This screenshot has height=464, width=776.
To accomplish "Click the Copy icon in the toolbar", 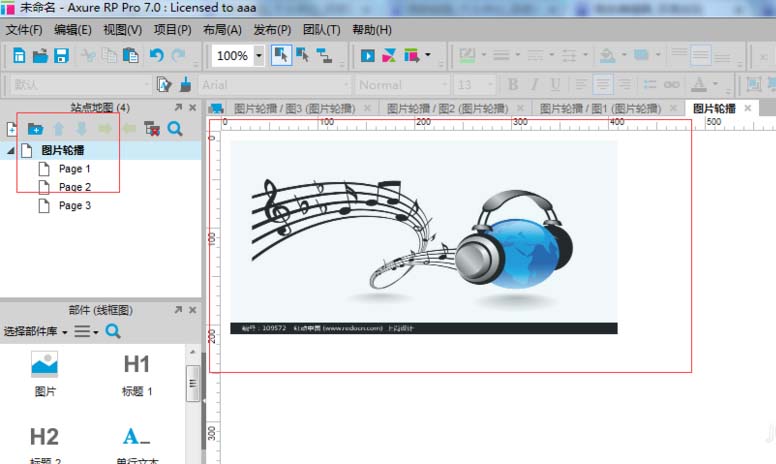I will (x=109, y=55).
